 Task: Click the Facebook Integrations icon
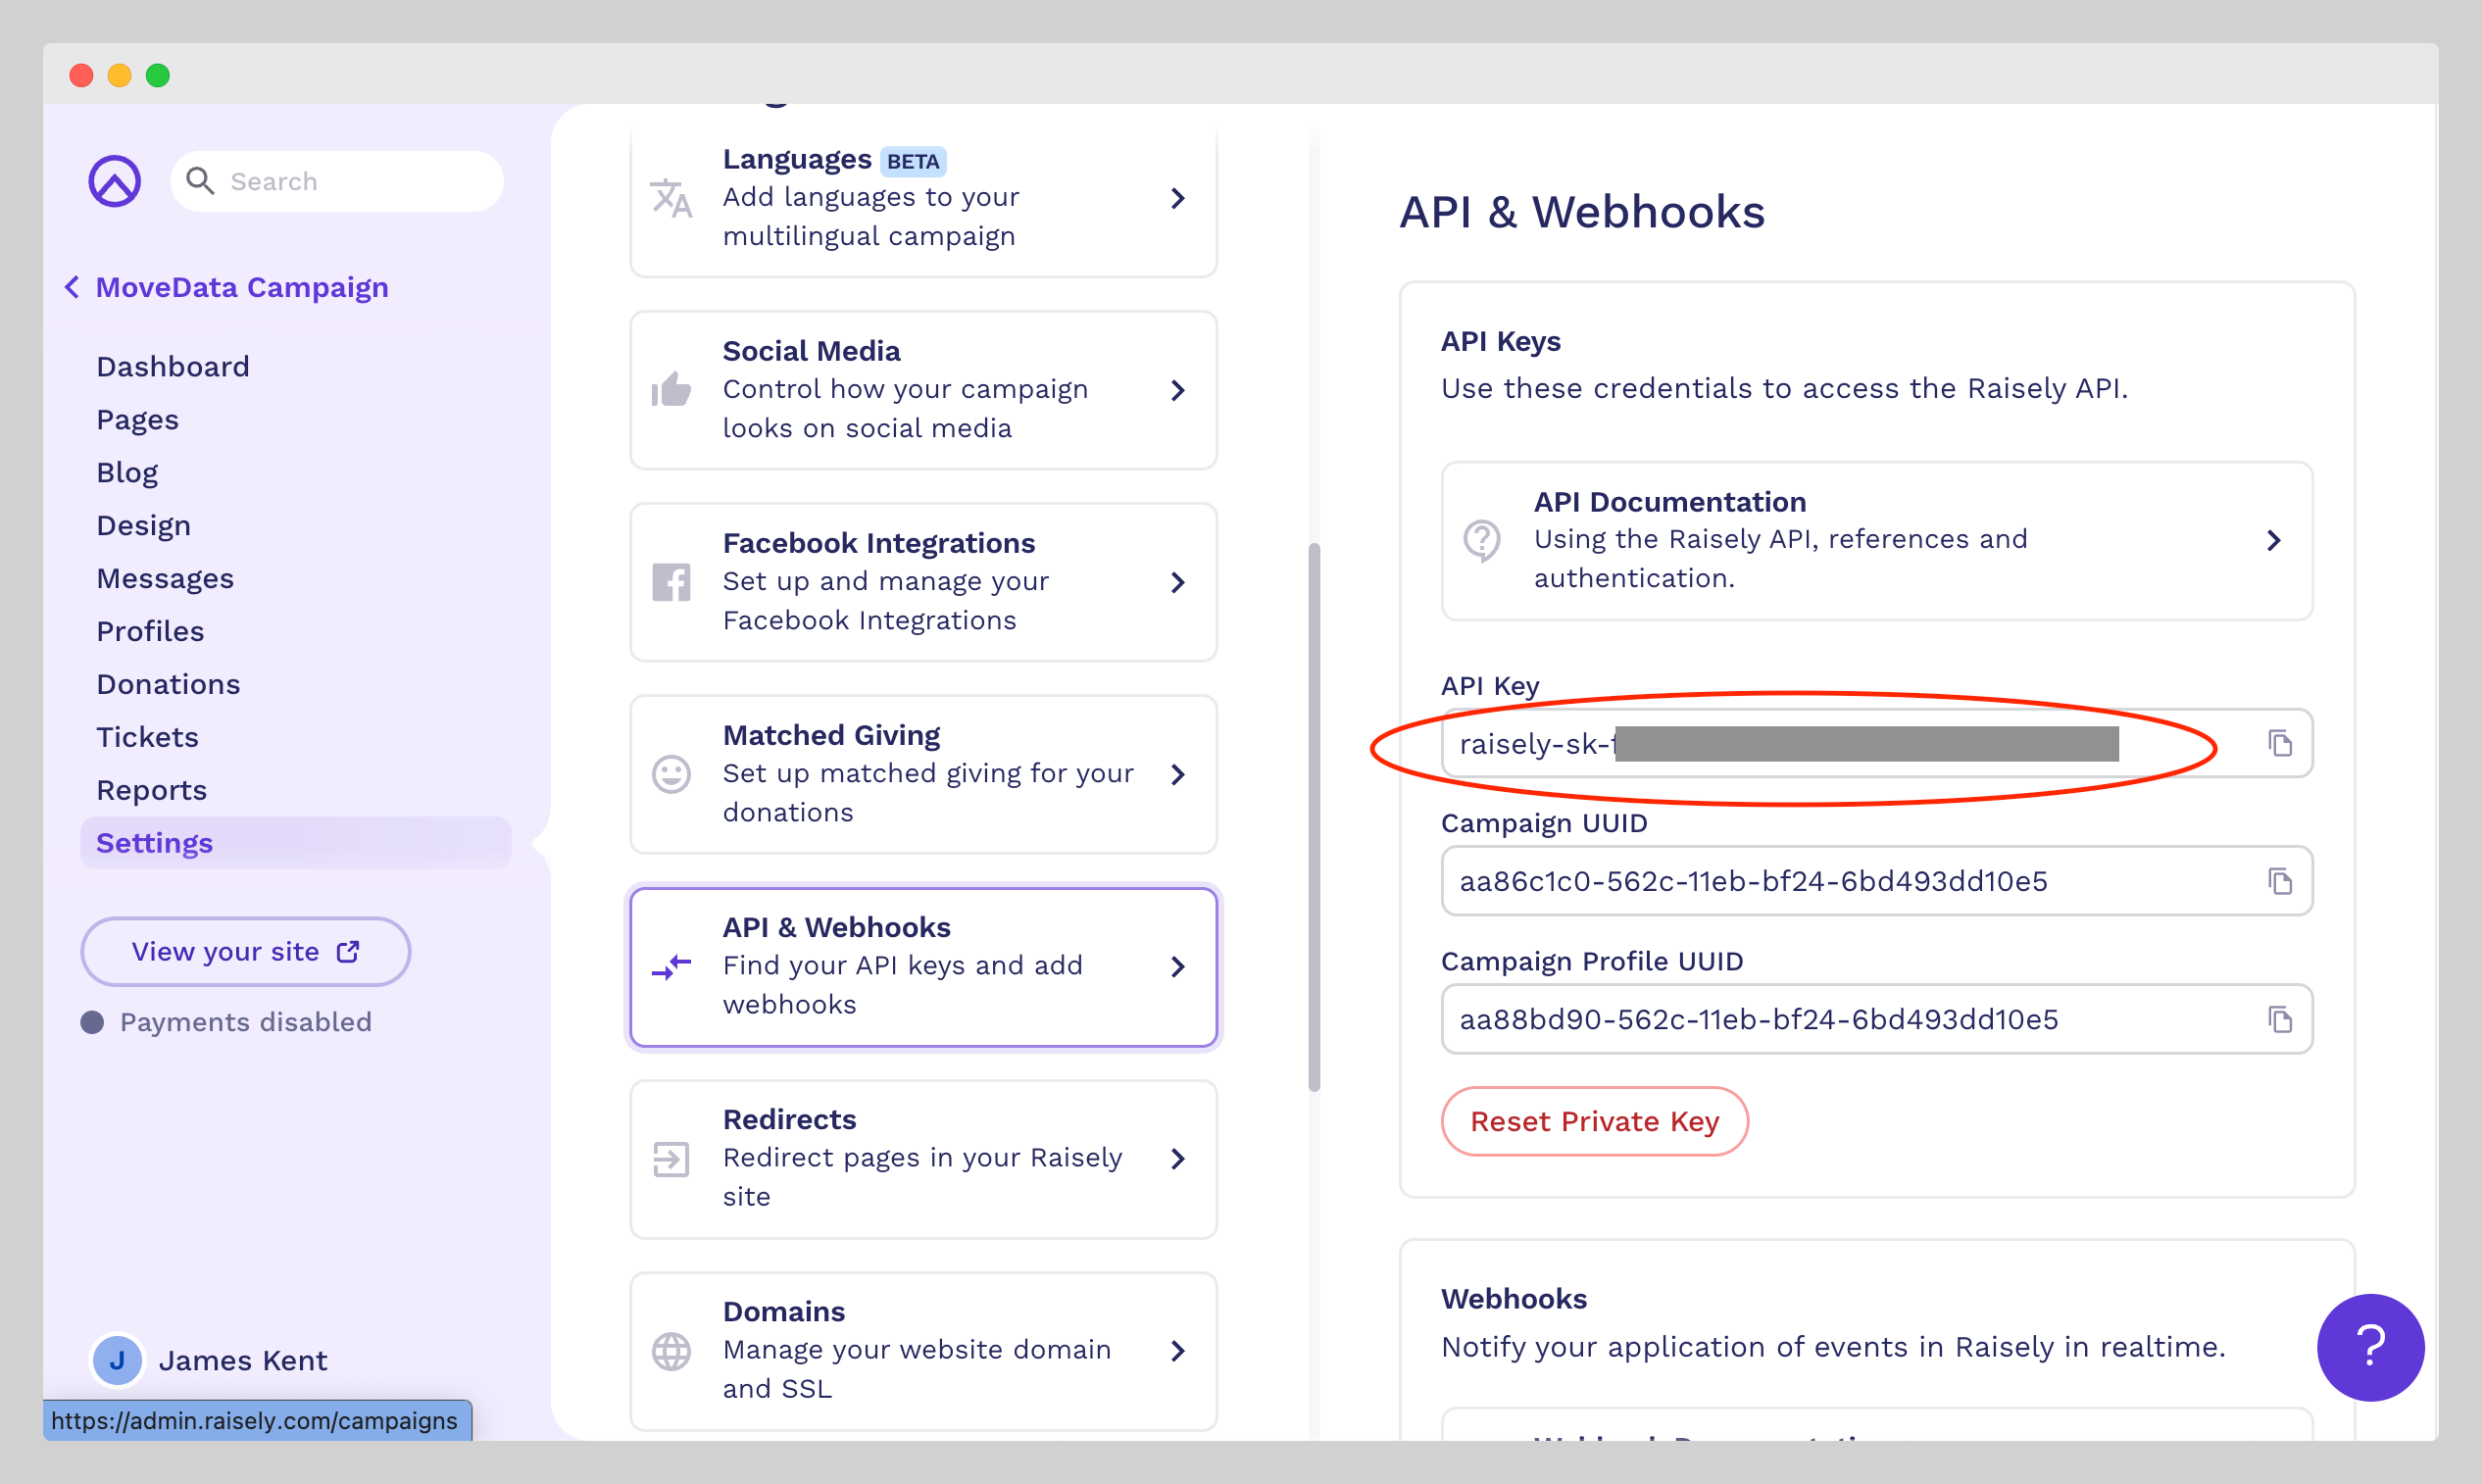click(671, 582)
